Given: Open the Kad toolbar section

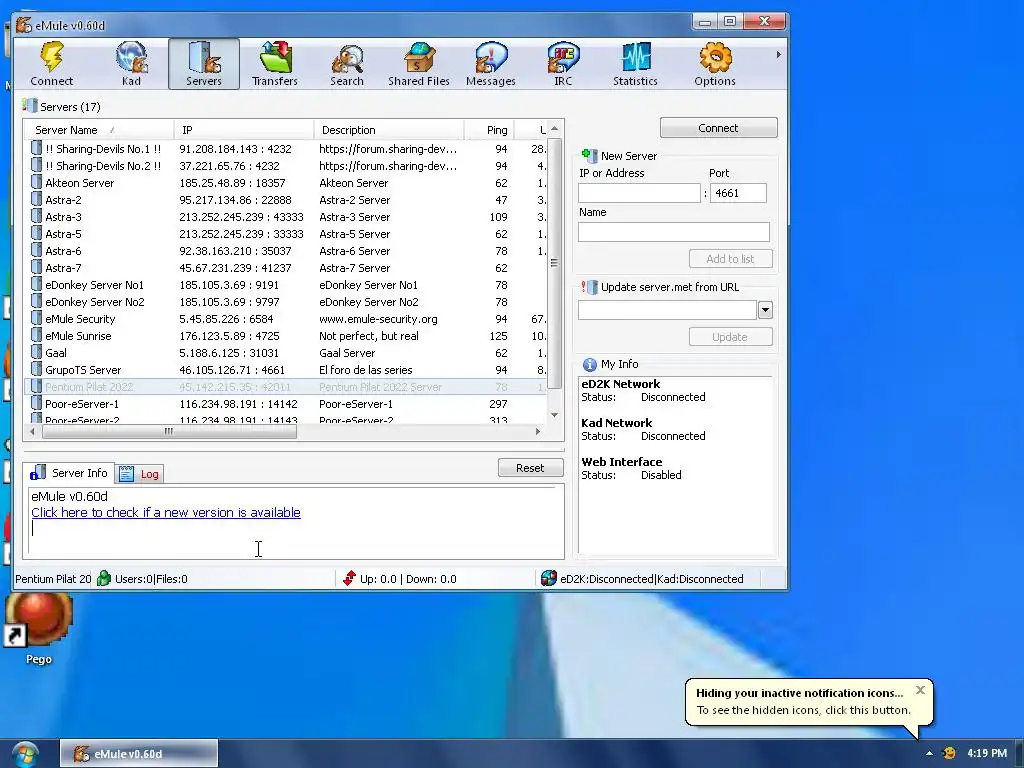Looking at the screenshot, I should tap(131, 64).
